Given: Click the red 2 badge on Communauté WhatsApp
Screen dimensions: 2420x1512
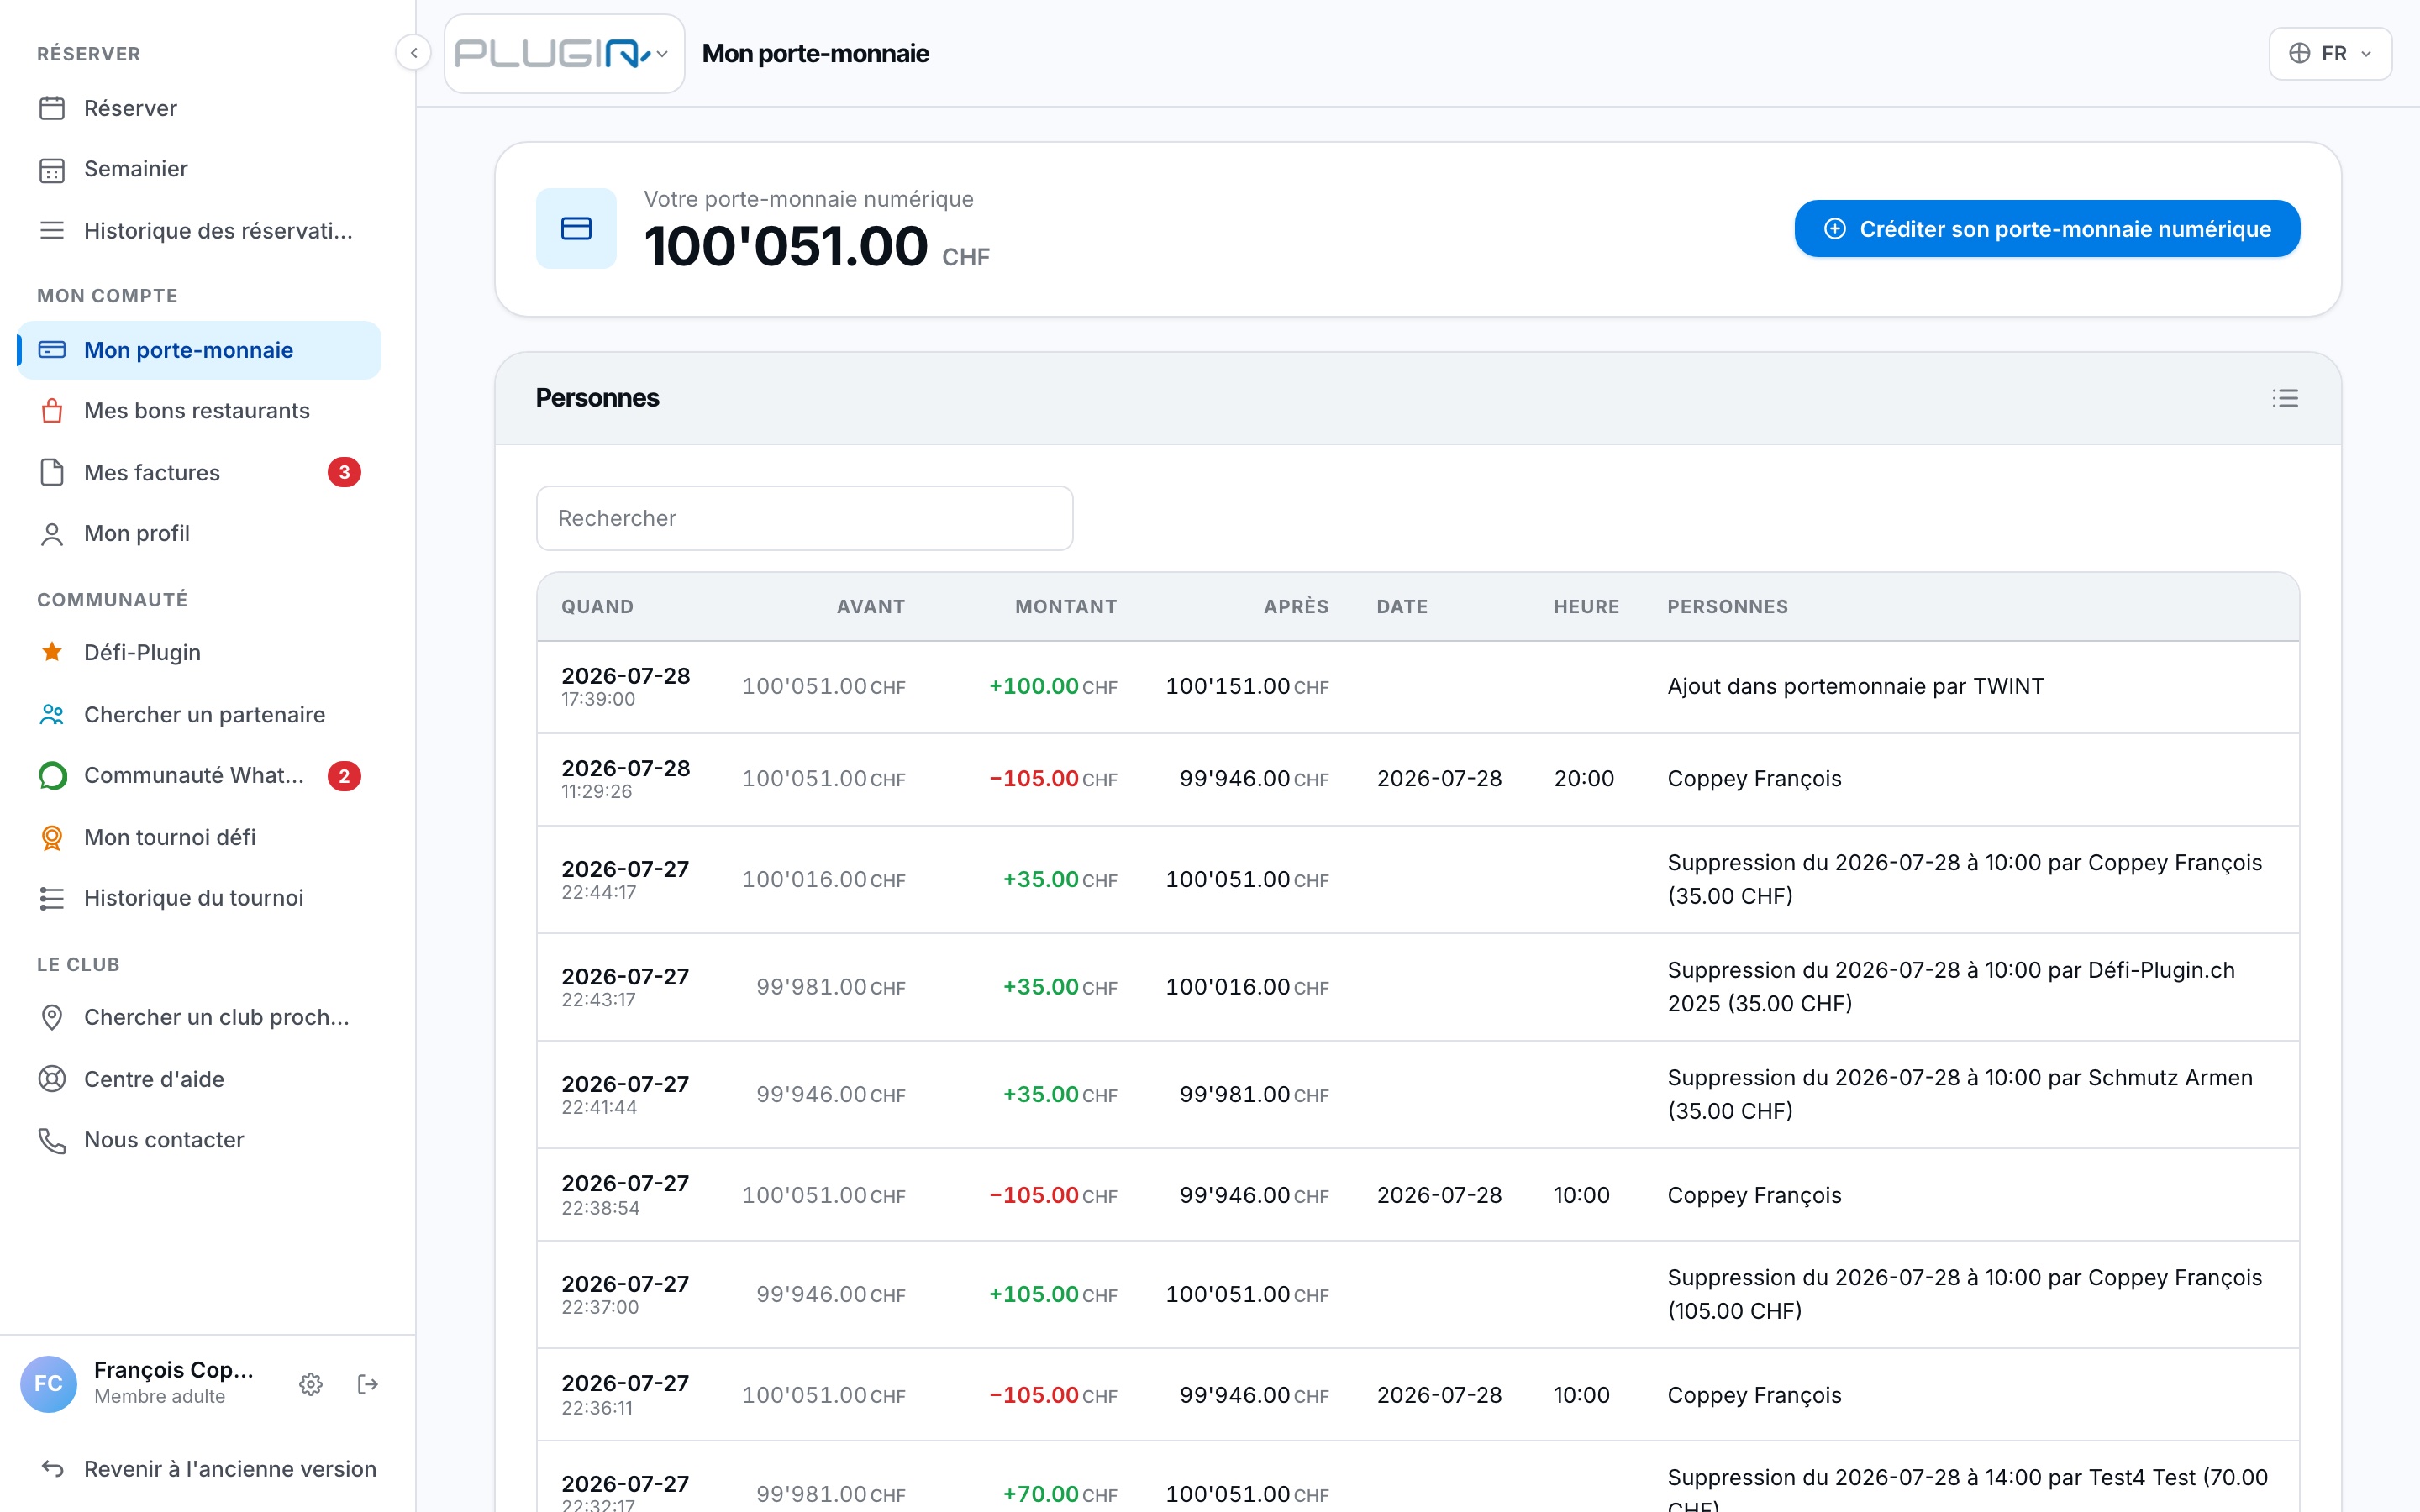Looking at the screenshot, I should pos(344,776).
